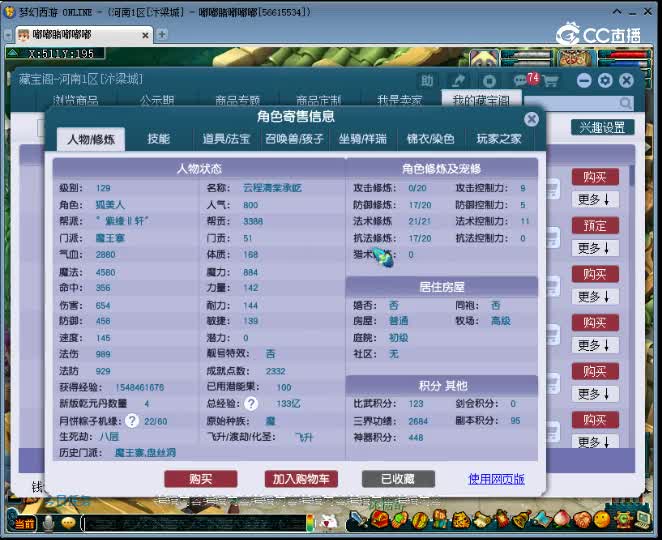Click the green arrow beside map coordinates
The height and width of the screenshot is (540, 662).
pos(13,53)
